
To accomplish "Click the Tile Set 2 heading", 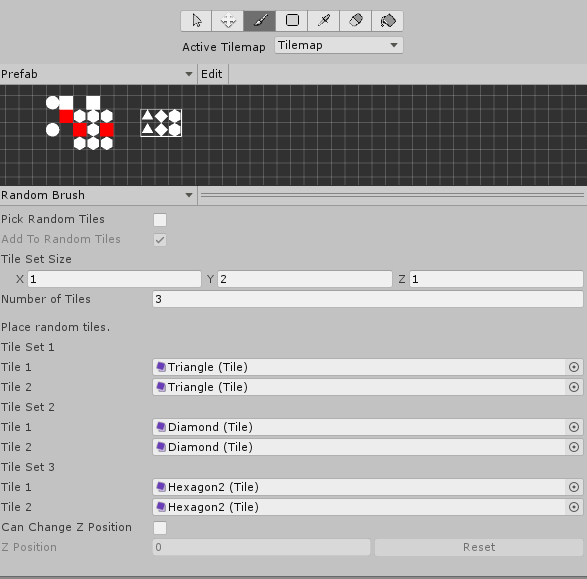I will click(x=28, y=407).
